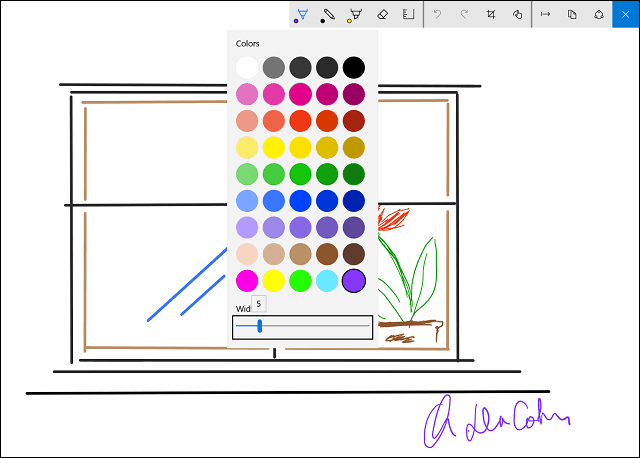Screen dimensions: 640x458
Task: Pick the black color swatch
Action: coord(354,67)
